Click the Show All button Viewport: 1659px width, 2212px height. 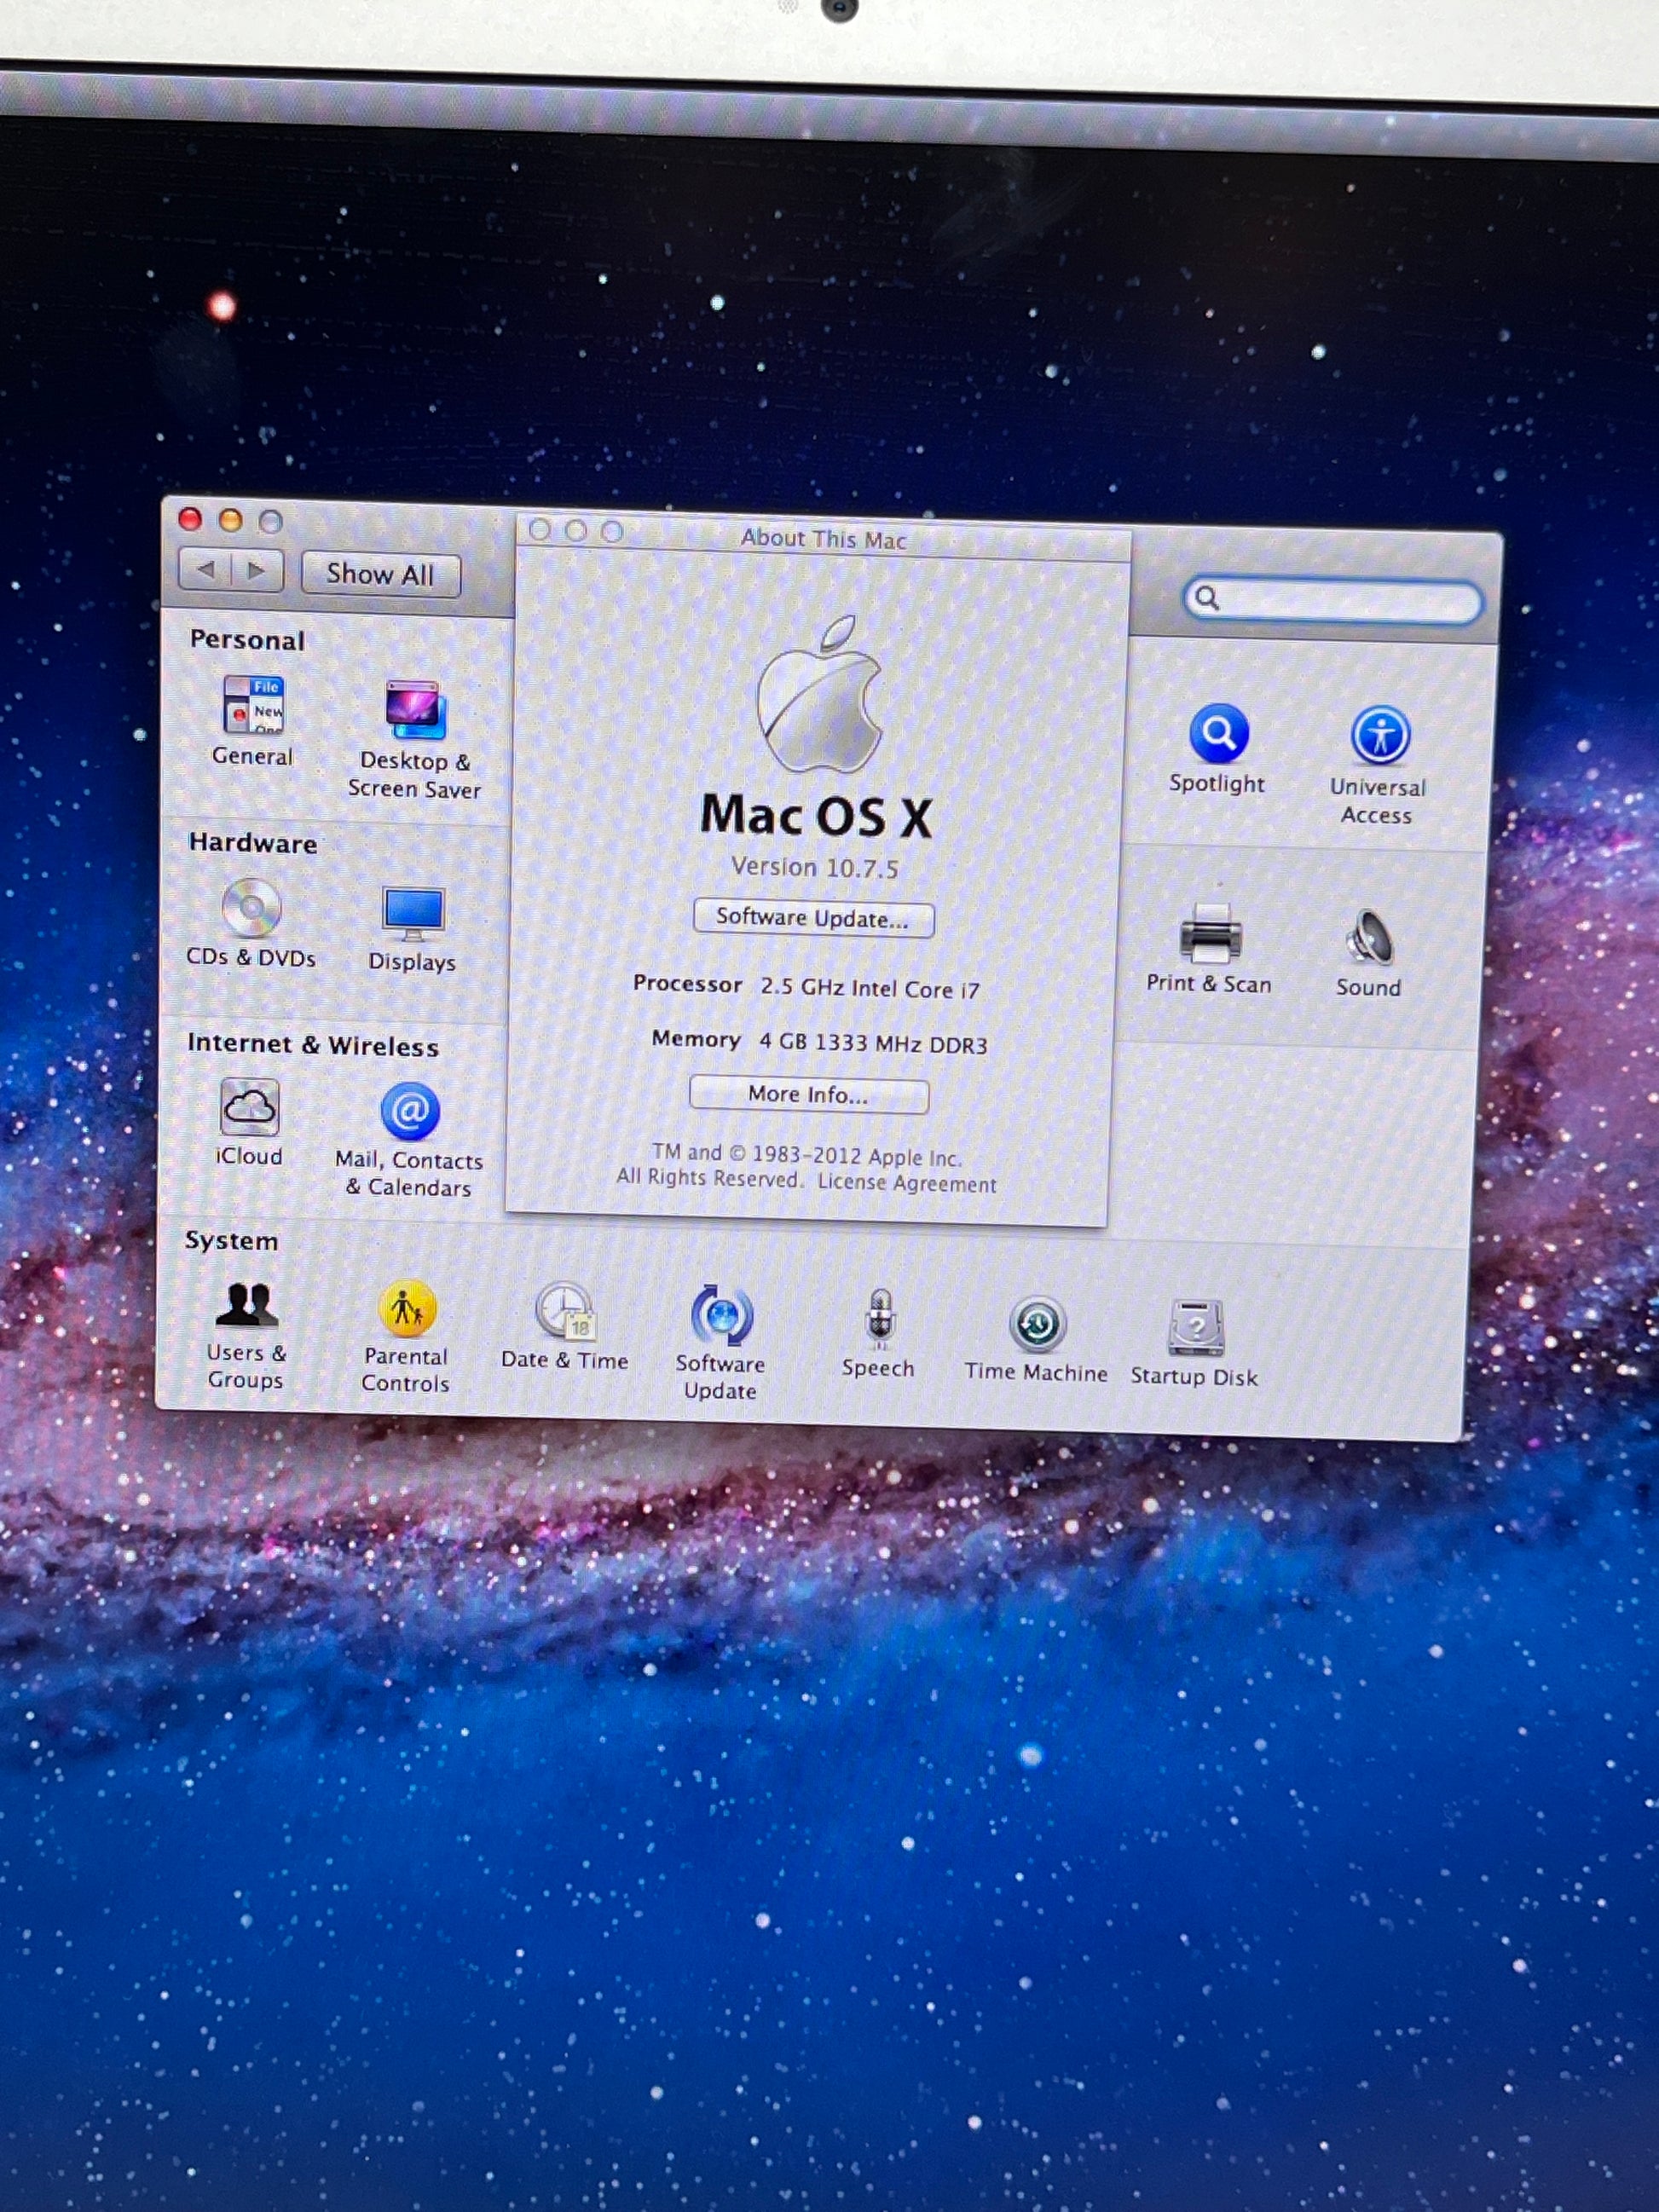tap(380, 574)
